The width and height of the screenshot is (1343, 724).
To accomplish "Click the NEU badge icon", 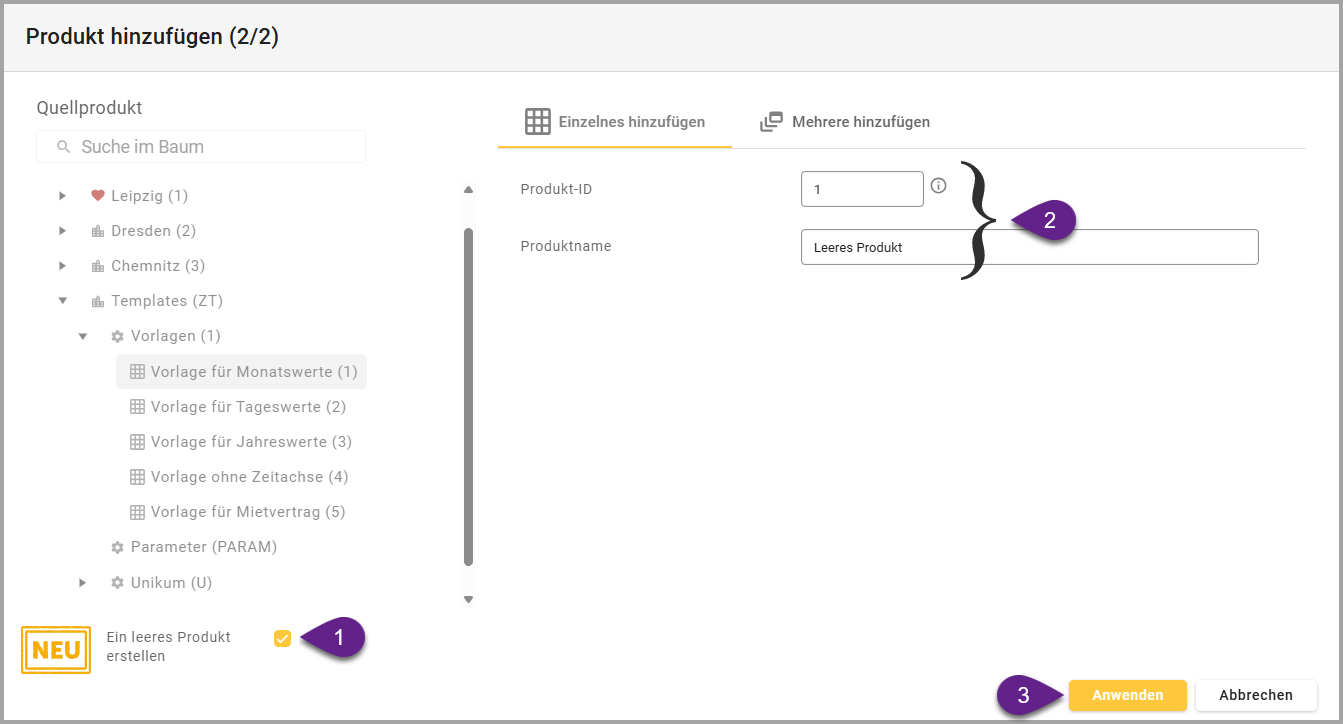I will (x=56, y=650).
